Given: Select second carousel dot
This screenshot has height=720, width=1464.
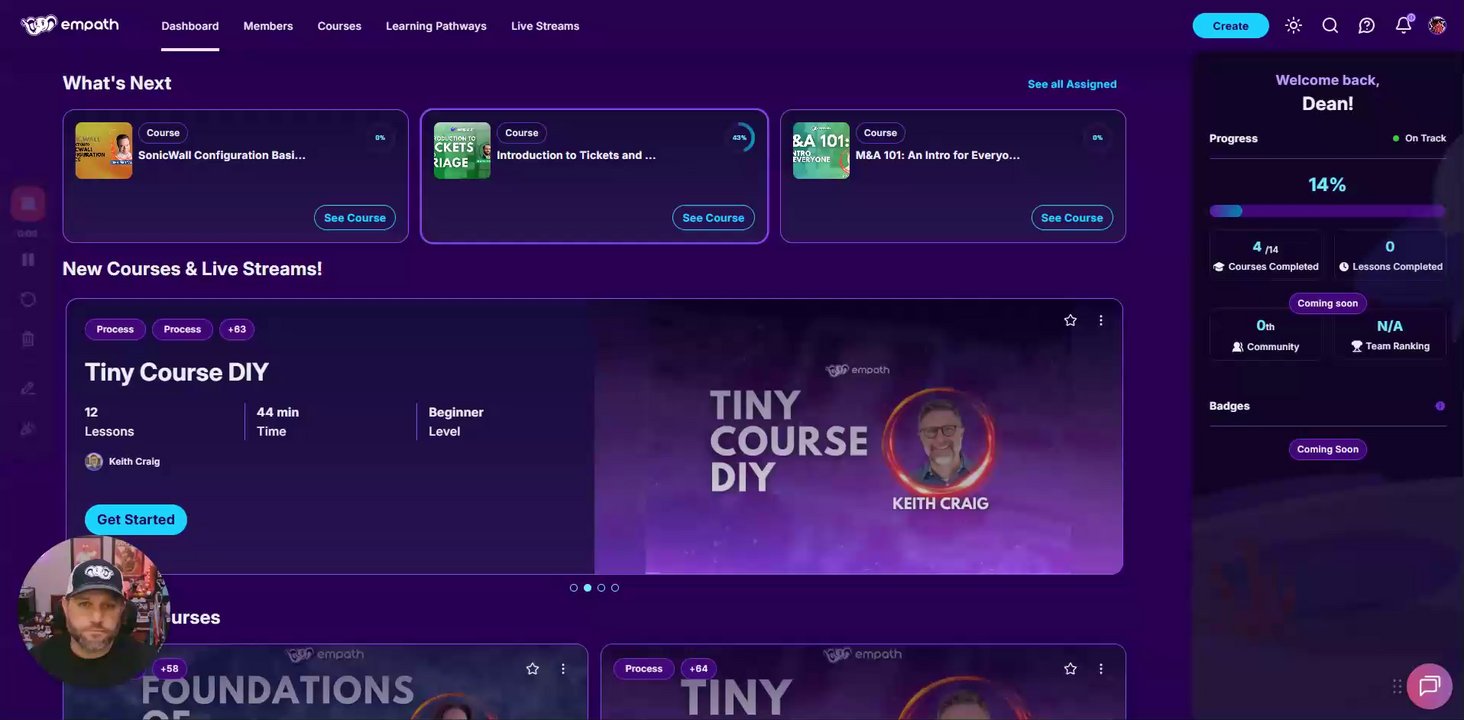Looking at the screenshot, I should [x=587, y=588].
